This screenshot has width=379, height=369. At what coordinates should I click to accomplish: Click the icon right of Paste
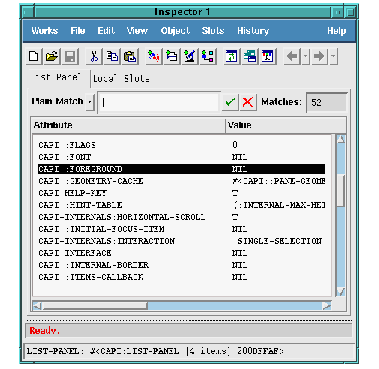[154, 56]
